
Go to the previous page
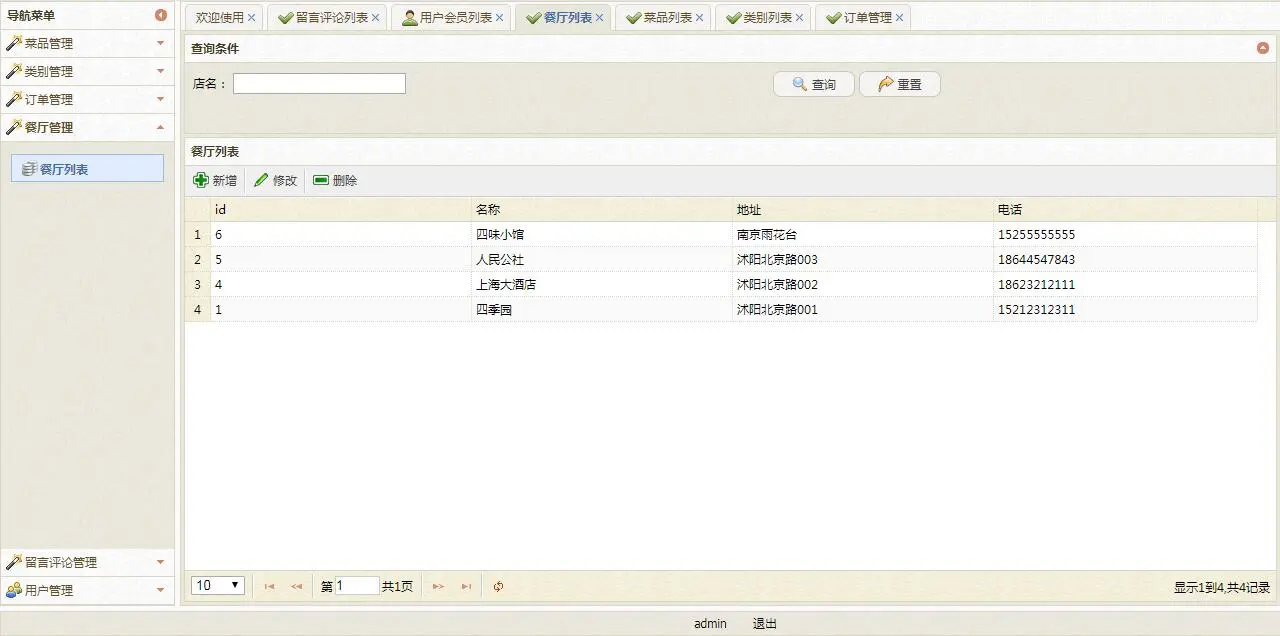coord(296,587)
